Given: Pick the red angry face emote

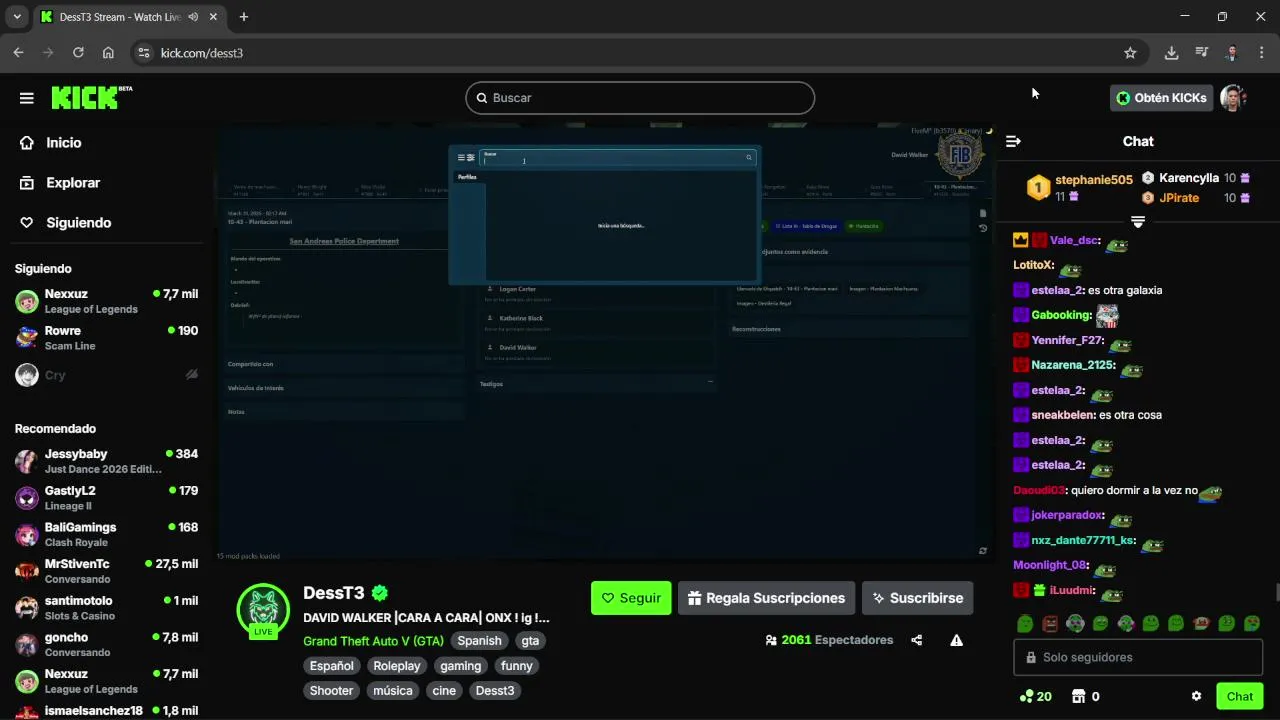Looking at the screenshot, I should [x=1050, y=624].
